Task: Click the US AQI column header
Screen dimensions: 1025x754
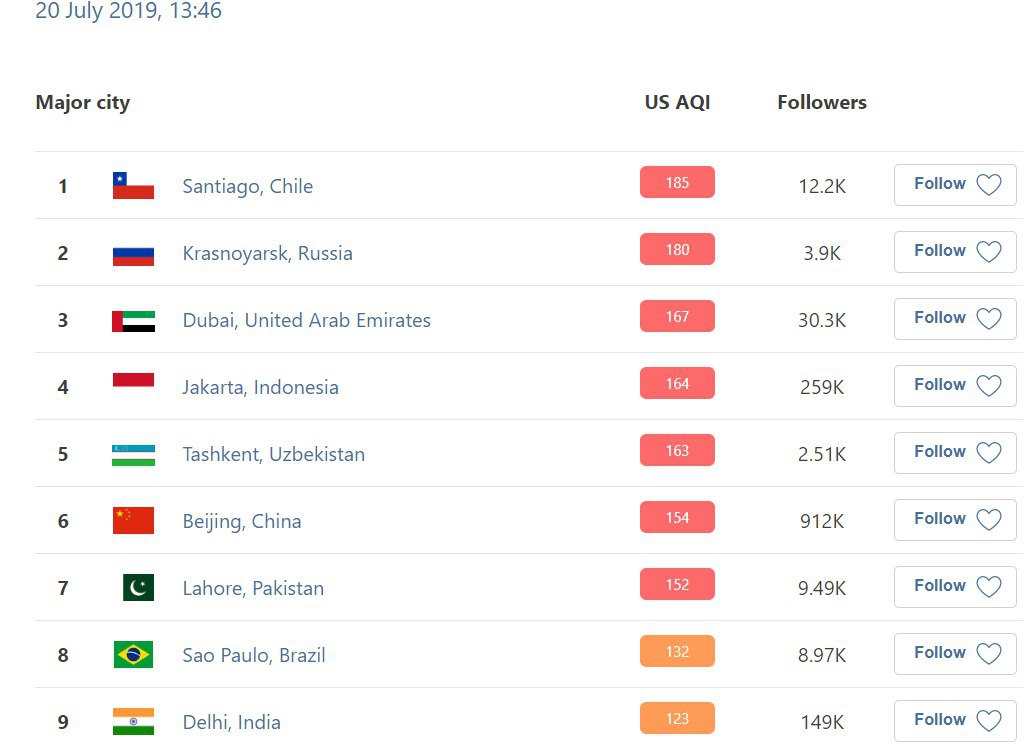Action: [677, 102]
